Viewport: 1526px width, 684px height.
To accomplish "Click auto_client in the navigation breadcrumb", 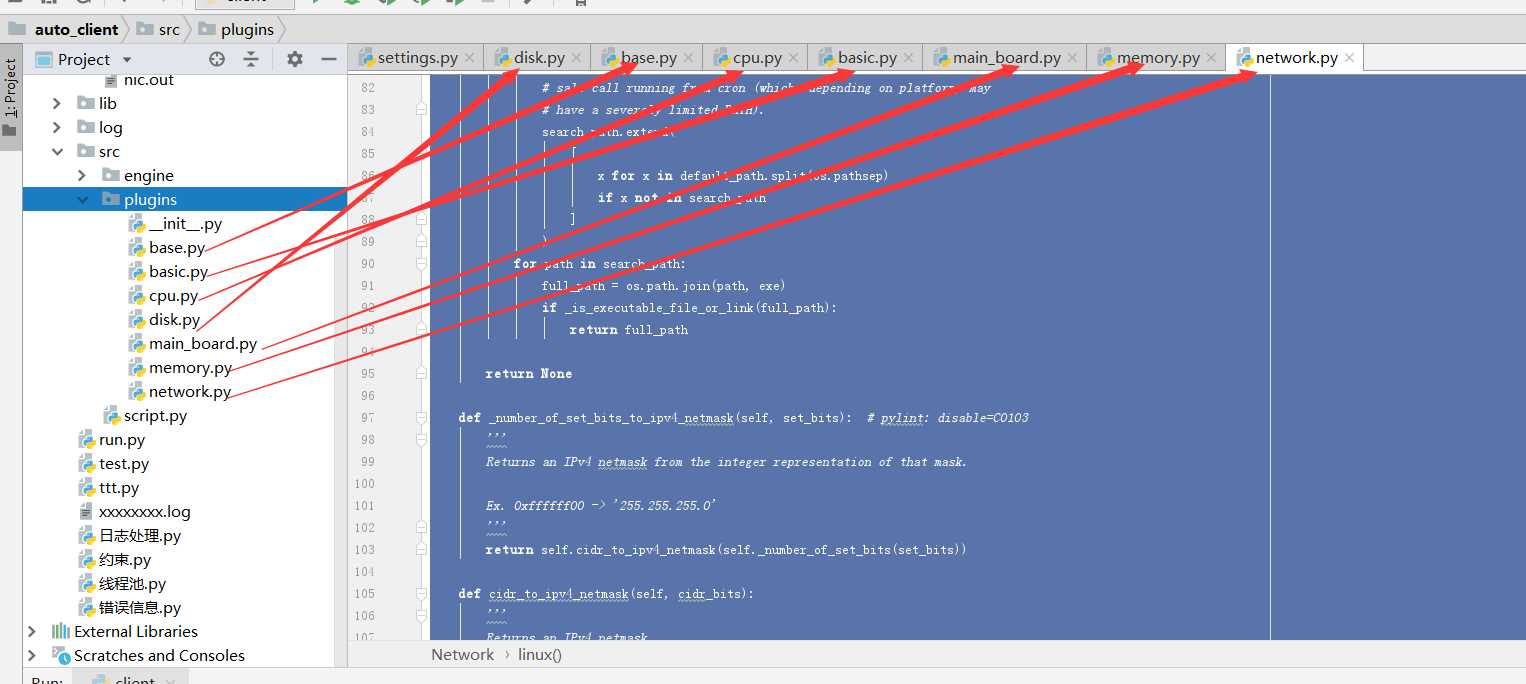I will point(76,29).
